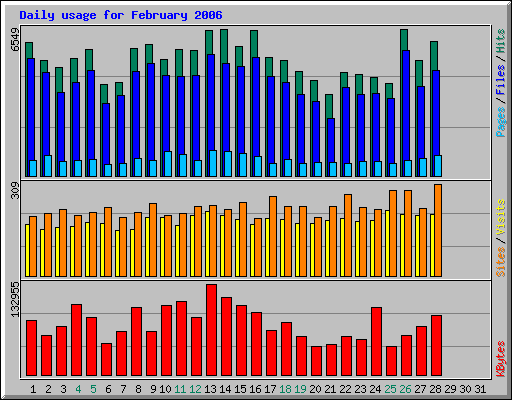Screen dimensions: 512x400
Task: Click the cyan 'Pages' legend label
Action: pyautogui.click(x=501, y=122)
